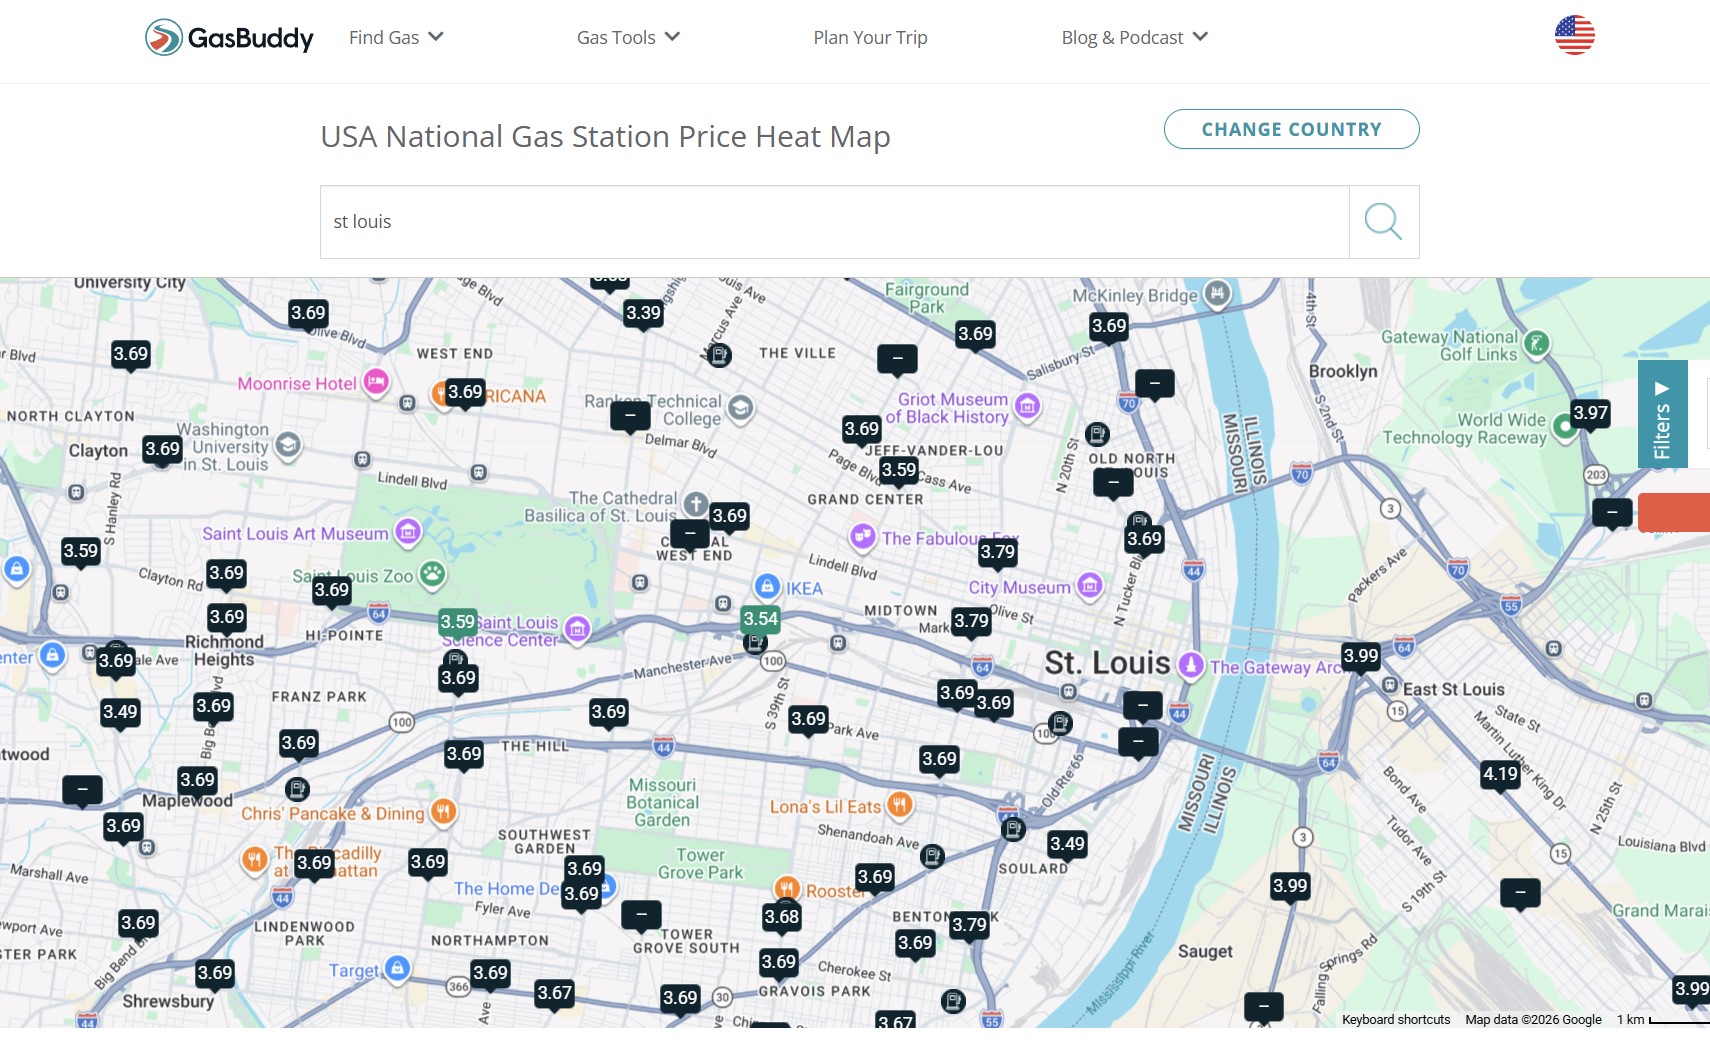
Task: Click The Gateway Arch pin icon
Action: 1190,665
